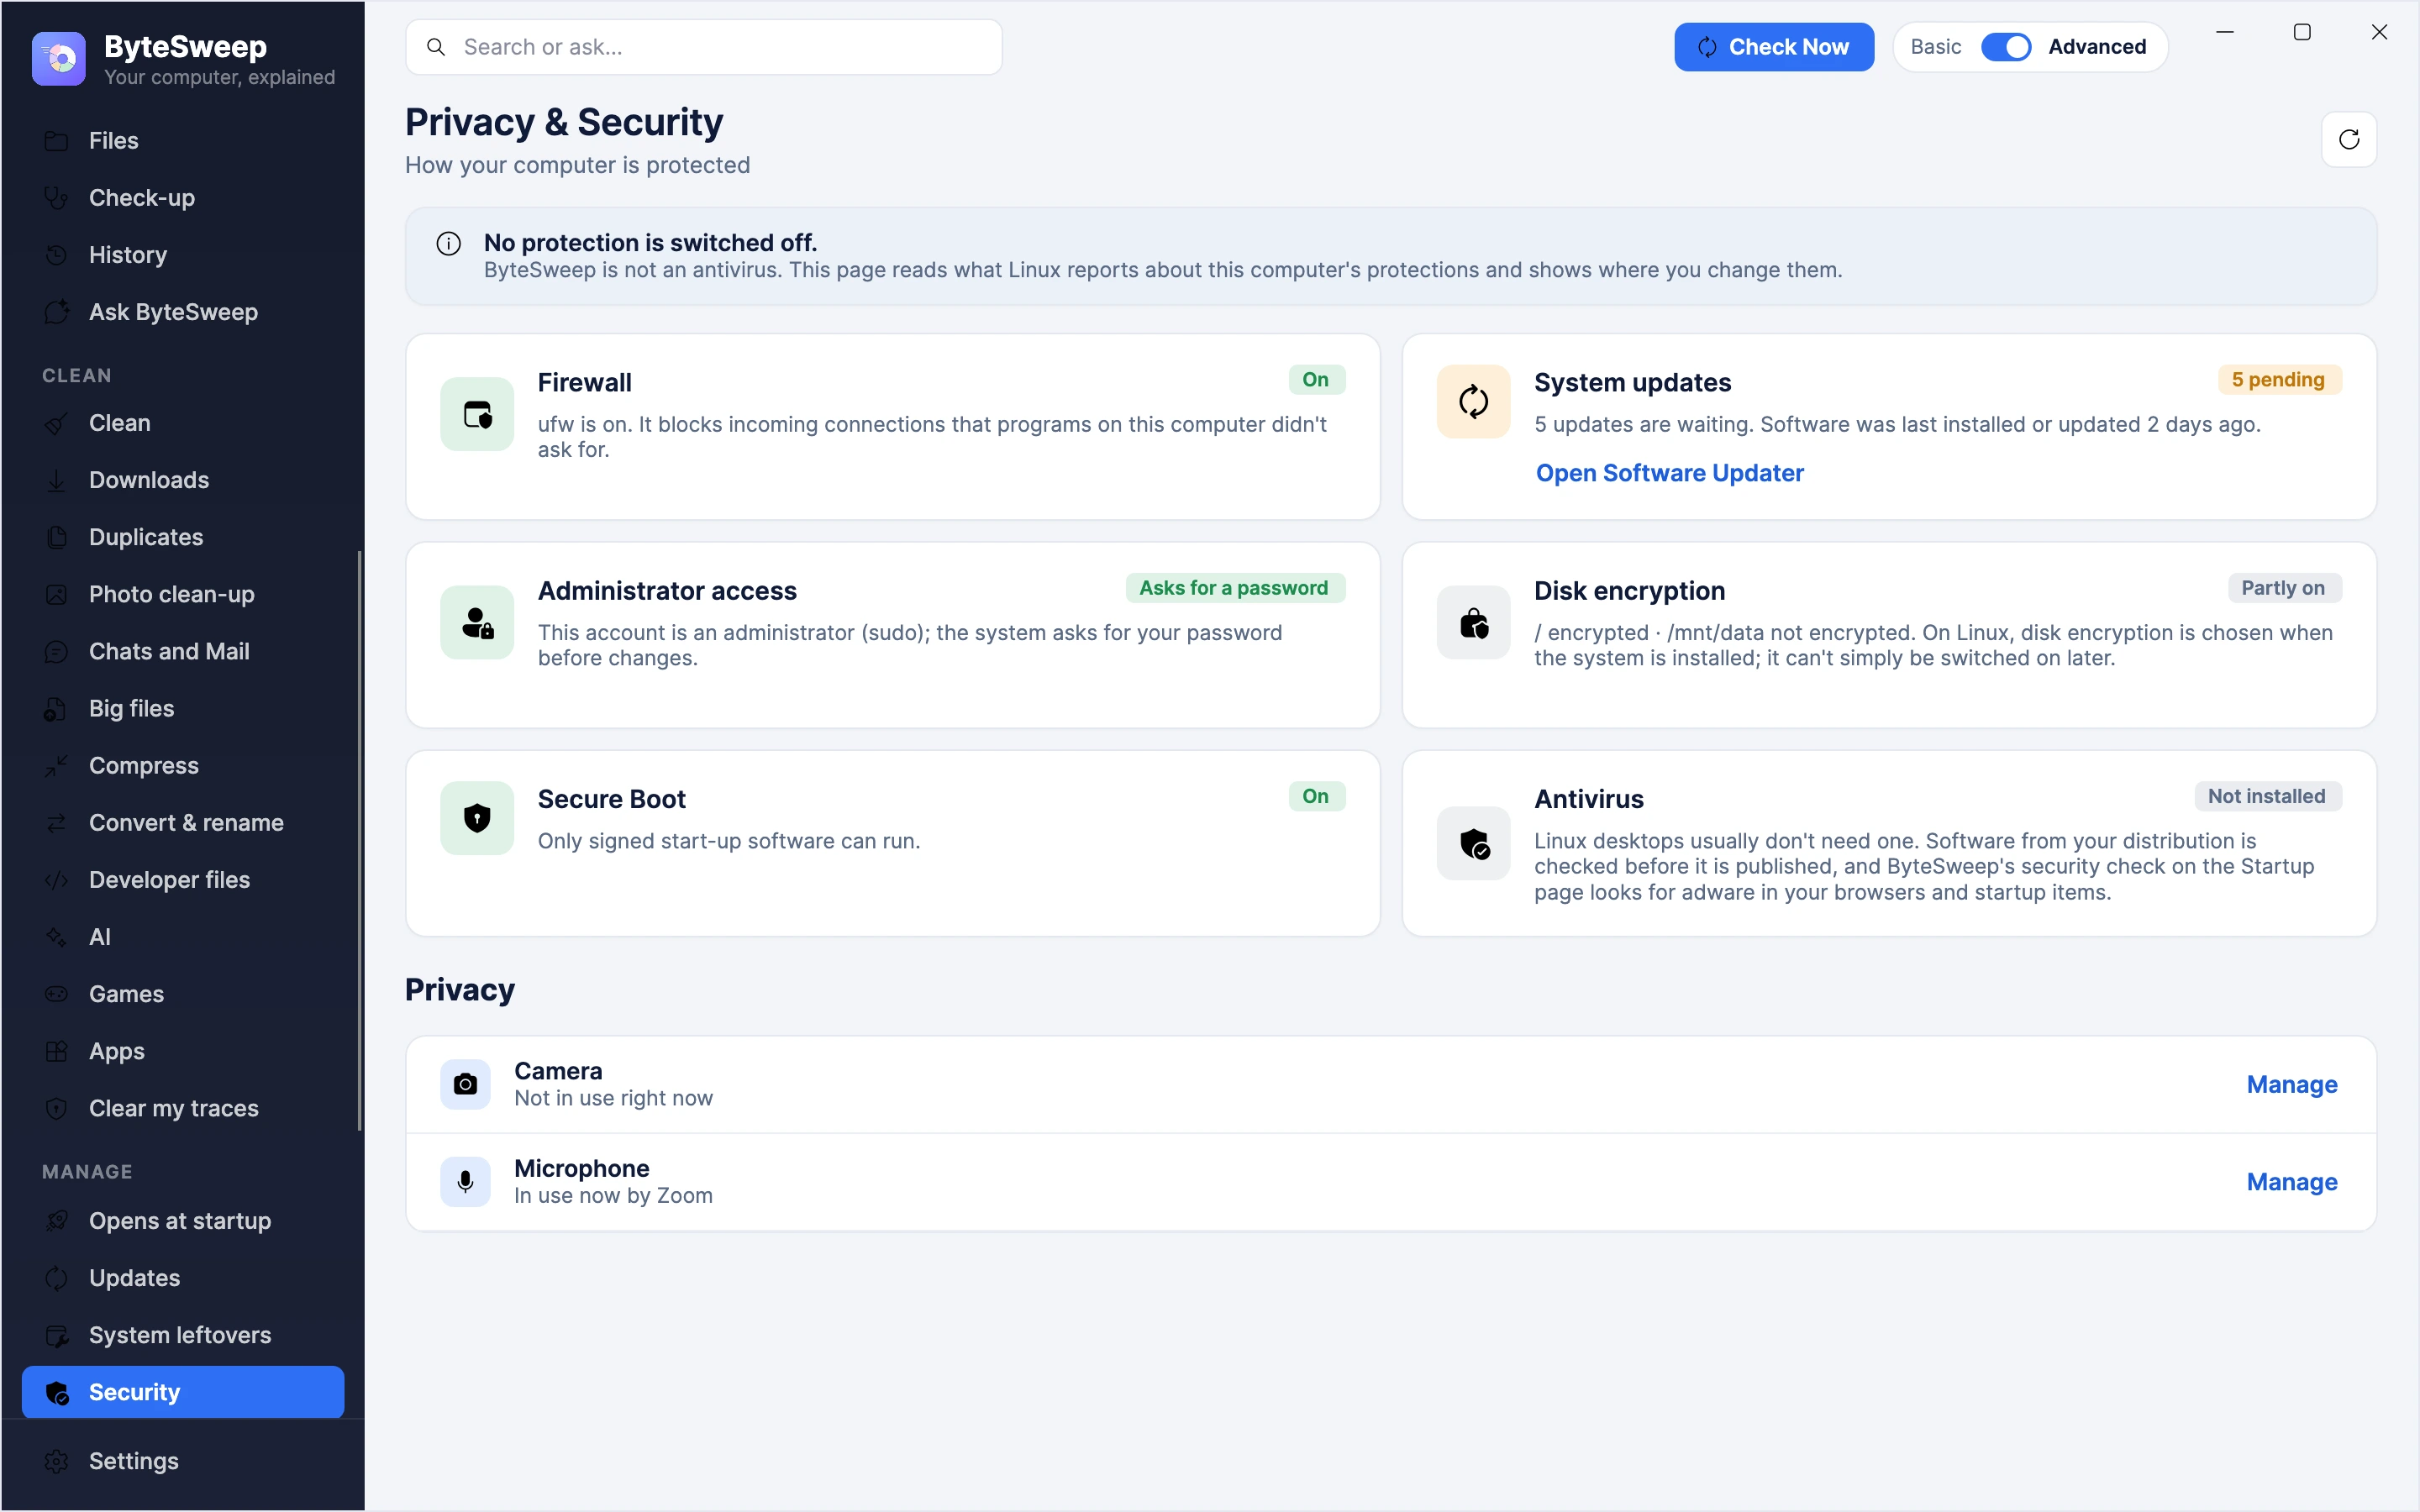Click the Firewall card icon
The width and height of the screenshot is (2420, 1512).
pyautogui.click(x=477, y=414)
